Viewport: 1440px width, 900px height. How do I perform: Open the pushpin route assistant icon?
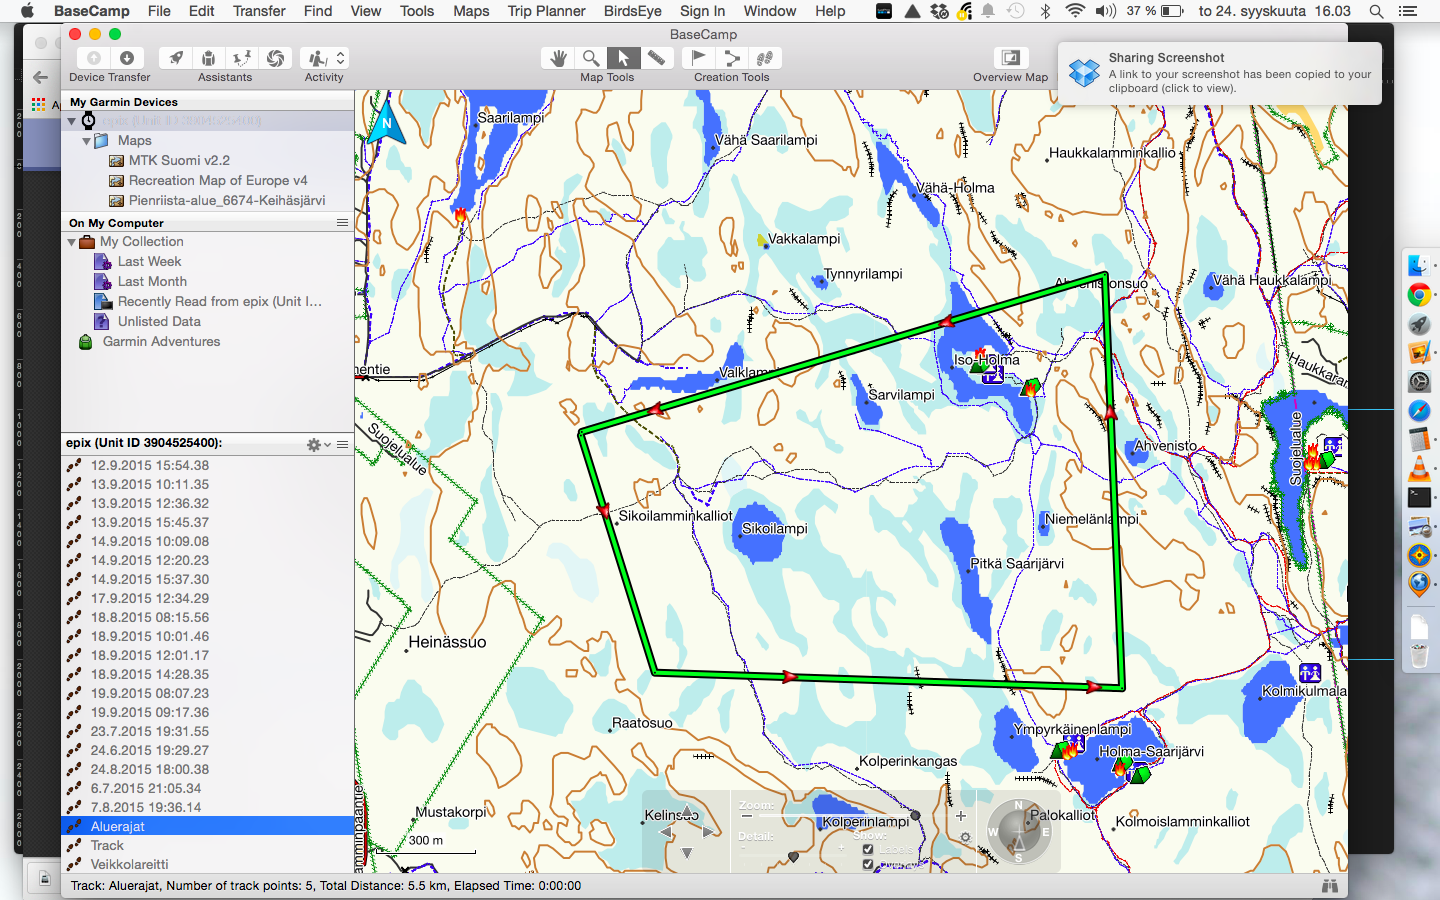coord(241,58)
